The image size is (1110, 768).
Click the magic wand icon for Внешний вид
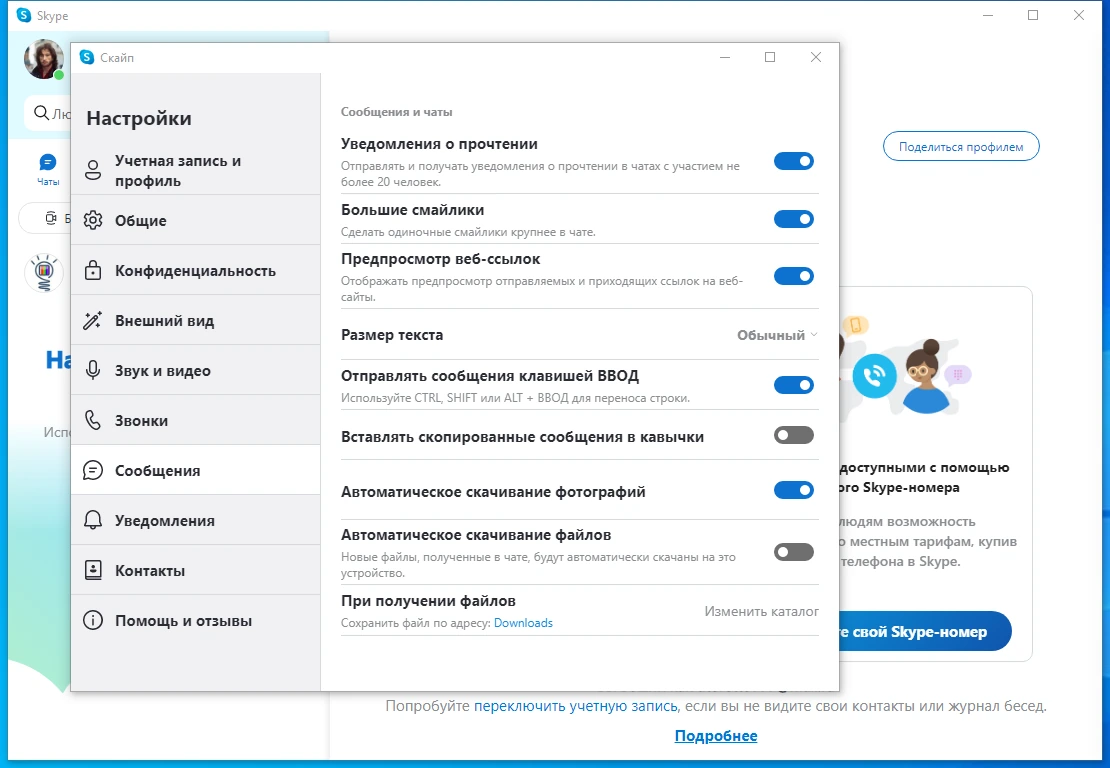pyautogui.click(x=93, y=321)
